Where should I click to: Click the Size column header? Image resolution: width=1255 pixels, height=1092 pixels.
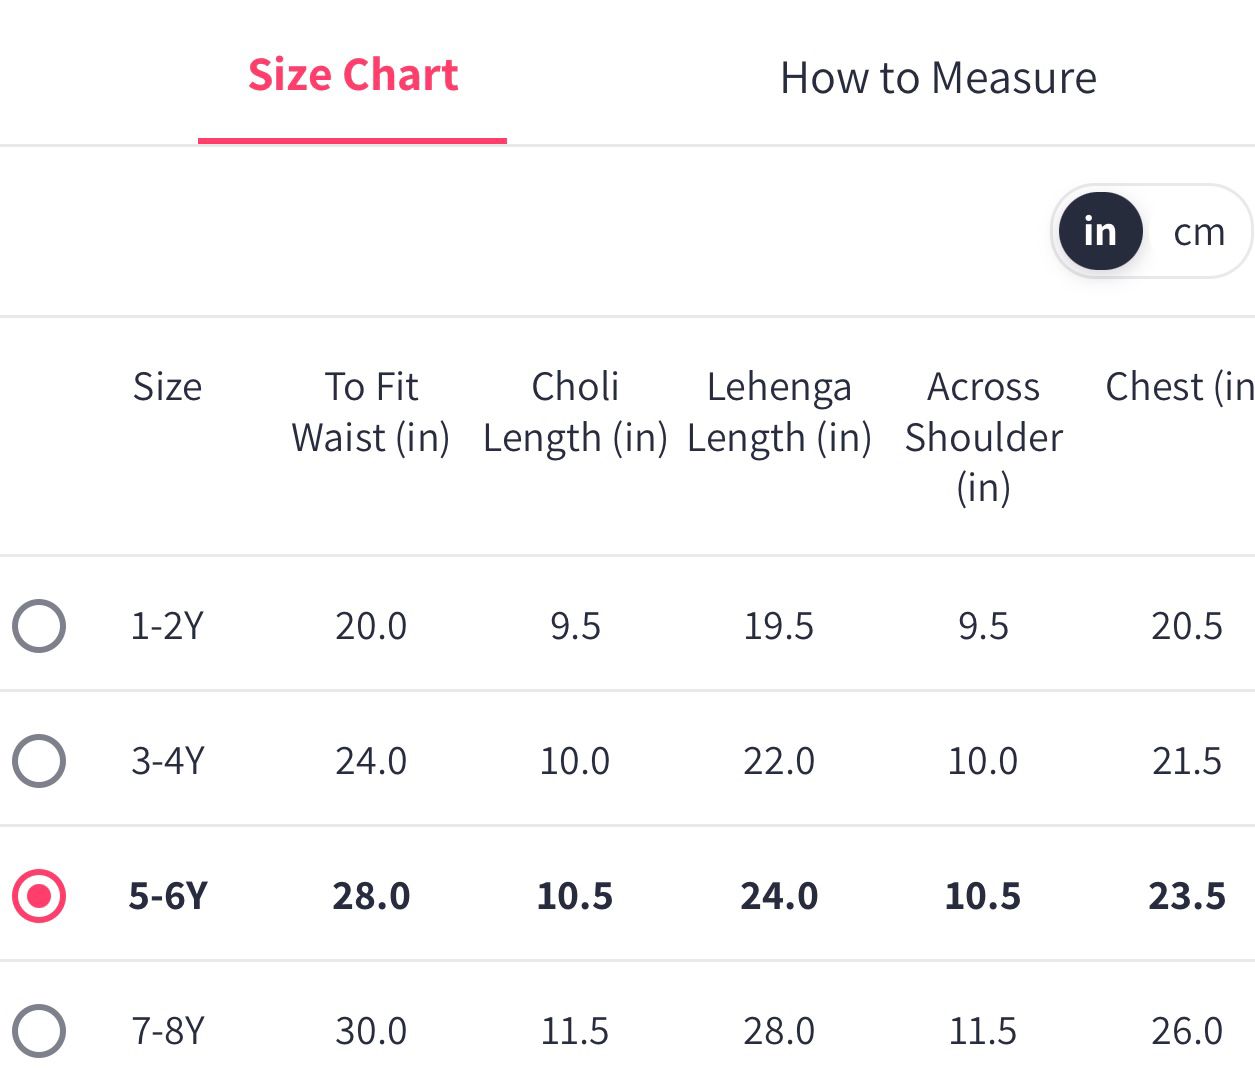[x=168, y=387]
